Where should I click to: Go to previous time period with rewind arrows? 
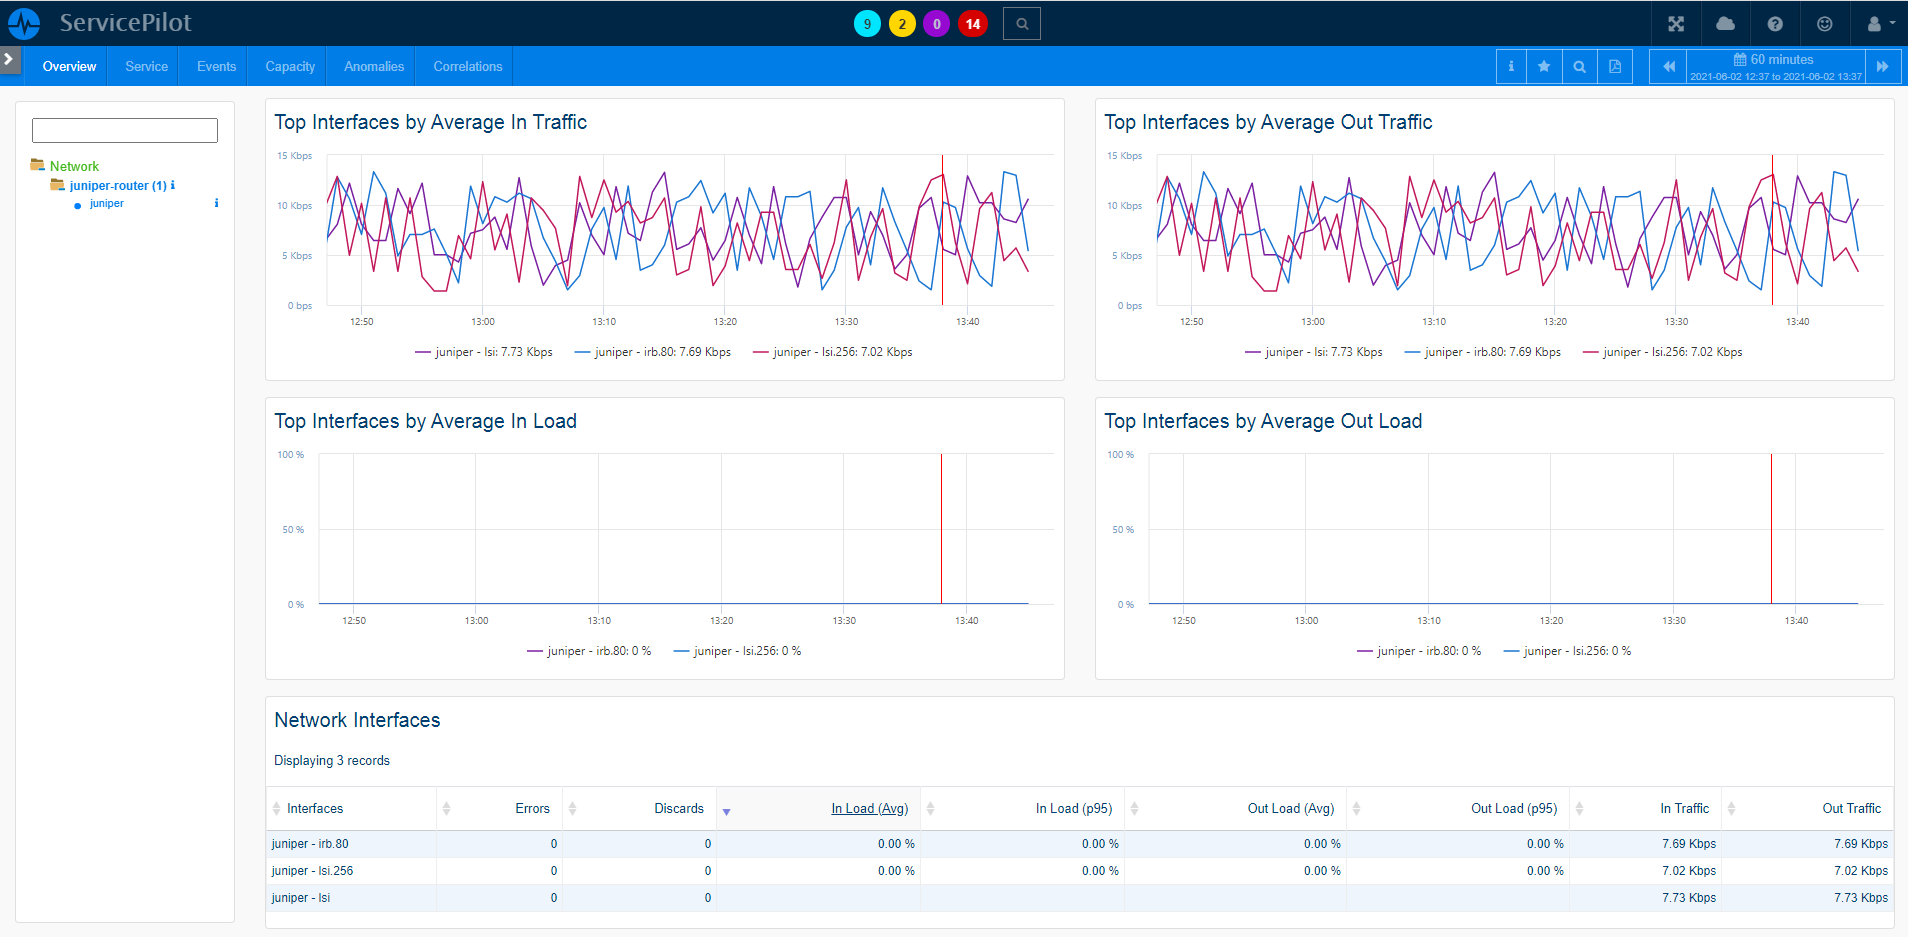pos(1668,67)
